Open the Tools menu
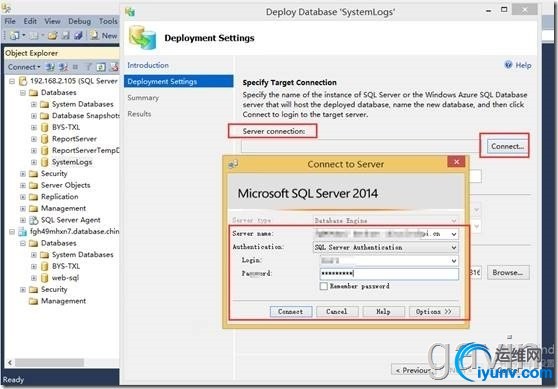 pyautogui.click(x=108, y=21)
